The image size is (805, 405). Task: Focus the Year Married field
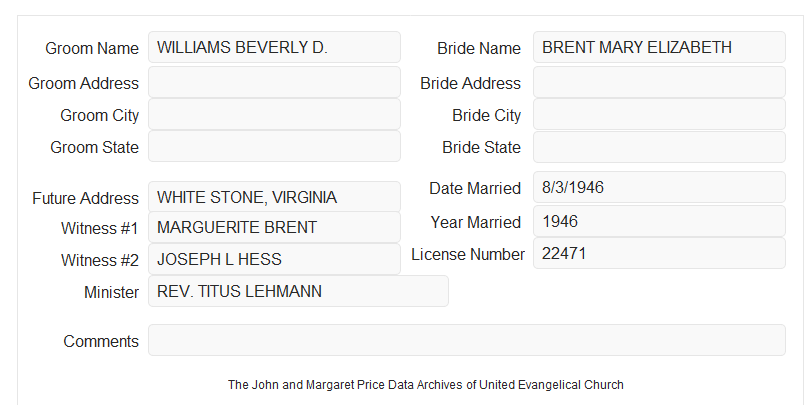pyautogui.click(x=659, y=221)
